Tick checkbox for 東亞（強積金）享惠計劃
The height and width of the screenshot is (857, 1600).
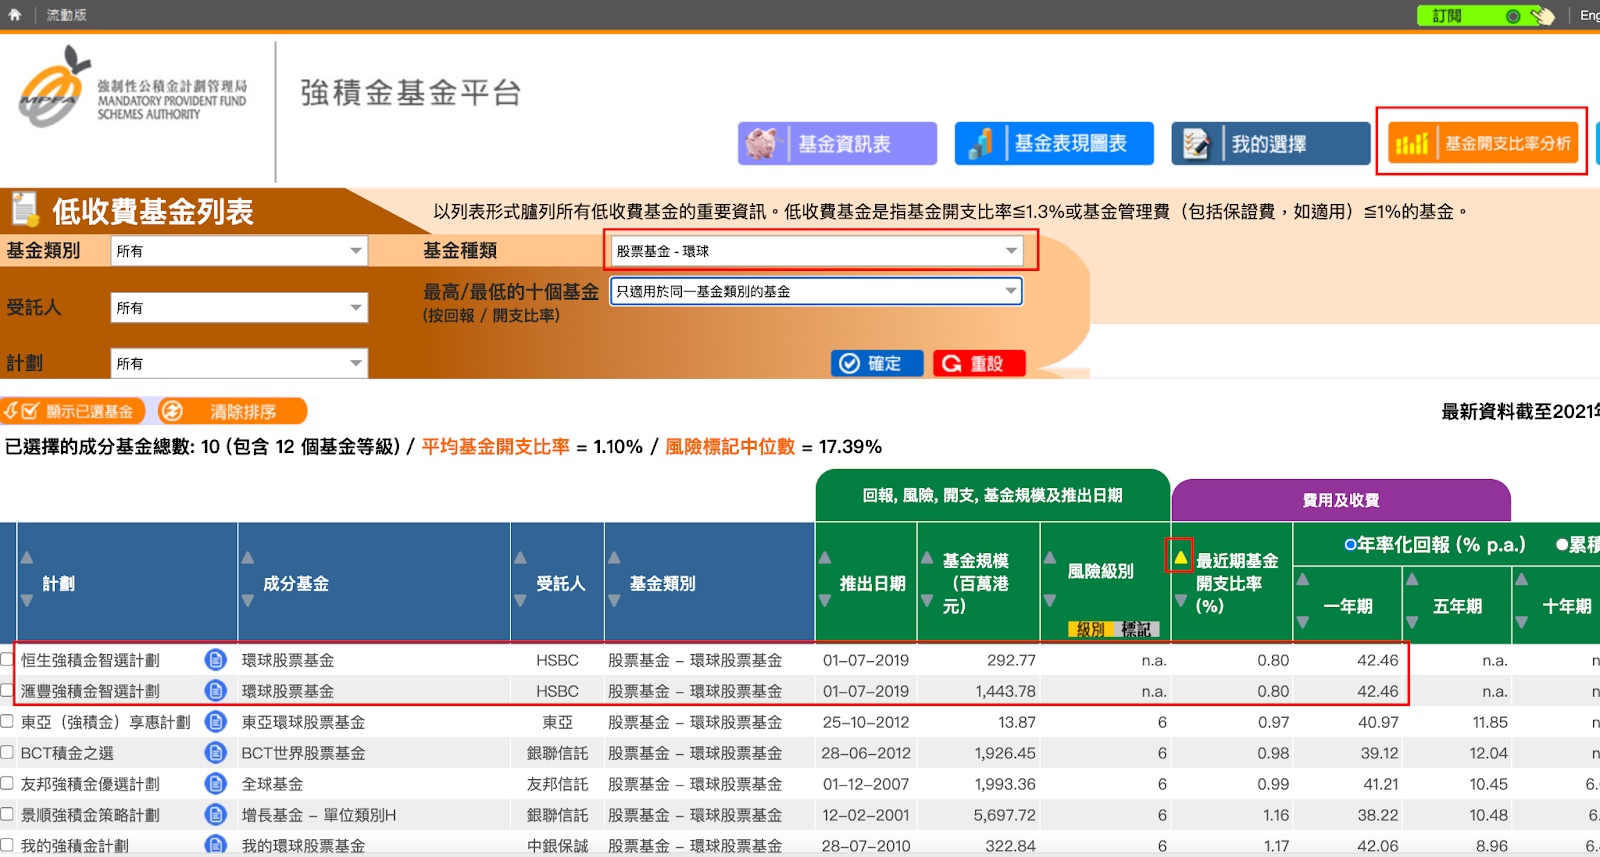[x=7, y=721]
